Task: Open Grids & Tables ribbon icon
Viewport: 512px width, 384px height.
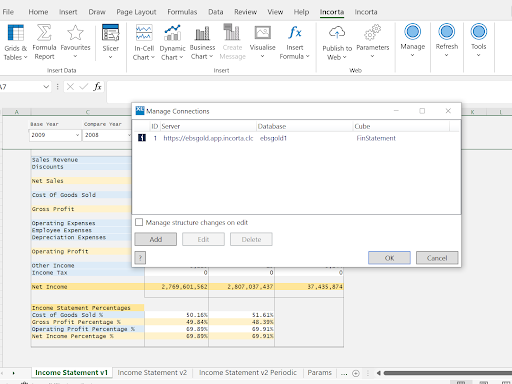Action: click(15, 33)
